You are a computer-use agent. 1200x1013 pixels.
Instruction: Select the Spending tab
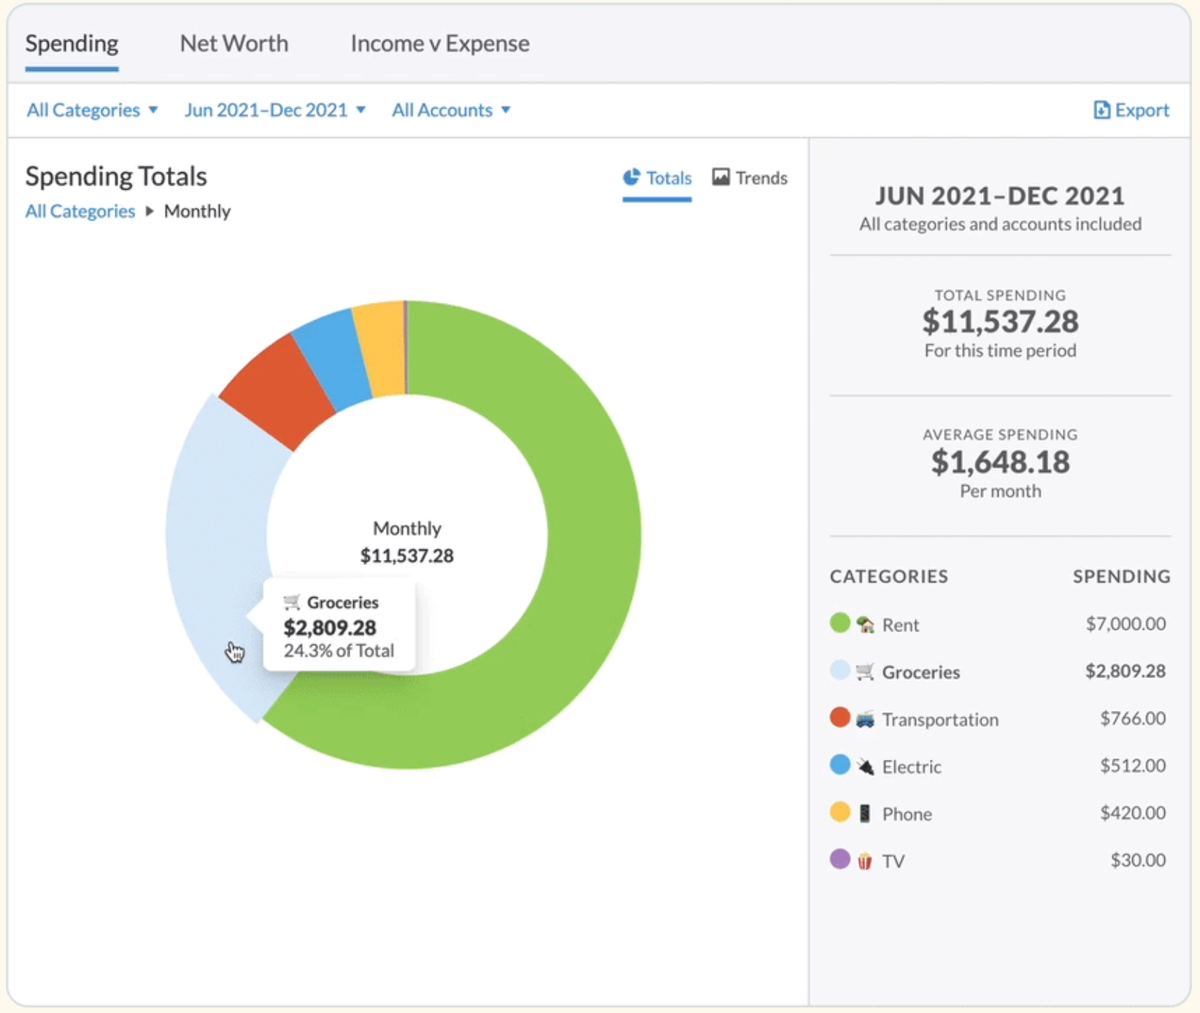click(72, 44)
